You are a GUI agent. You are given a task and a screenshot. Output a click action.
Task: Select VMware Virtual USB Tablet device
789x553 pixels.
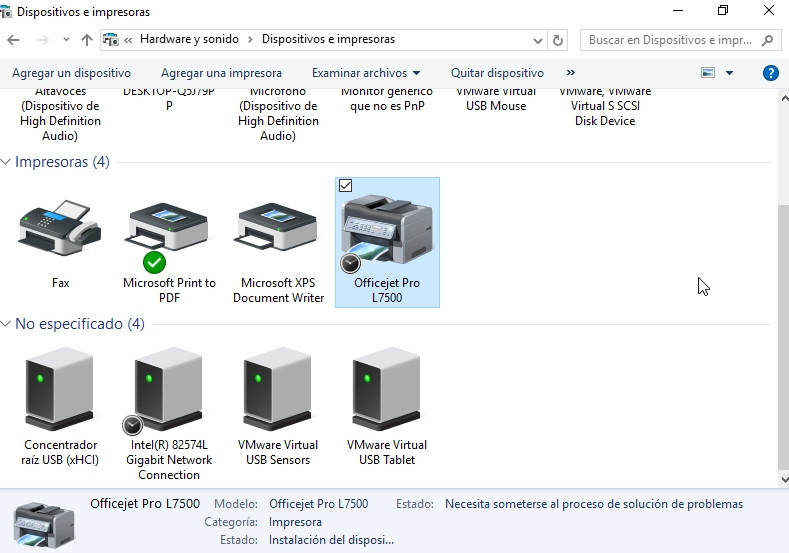click(386, 392)
